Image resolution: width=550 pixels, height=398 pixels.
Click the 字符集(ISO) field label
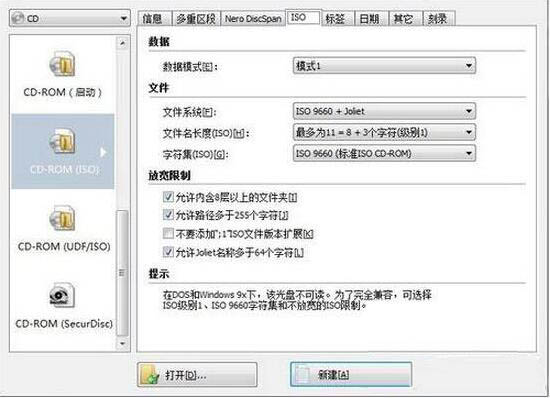[x=195, y=154]
